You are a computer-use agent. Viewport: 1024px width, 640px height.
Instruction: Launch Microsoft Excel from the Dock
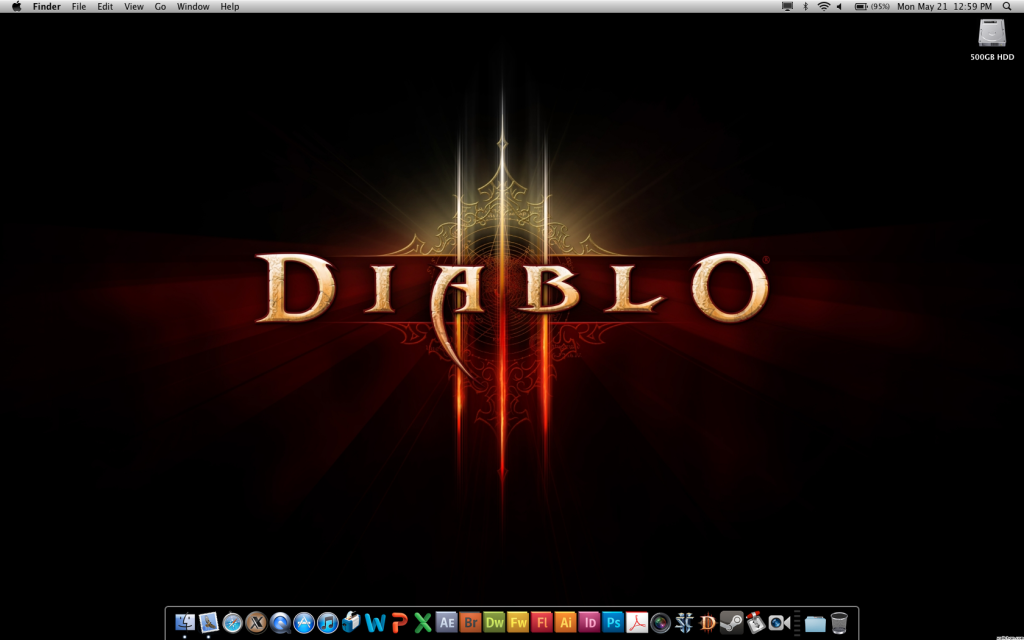point(423,622)
